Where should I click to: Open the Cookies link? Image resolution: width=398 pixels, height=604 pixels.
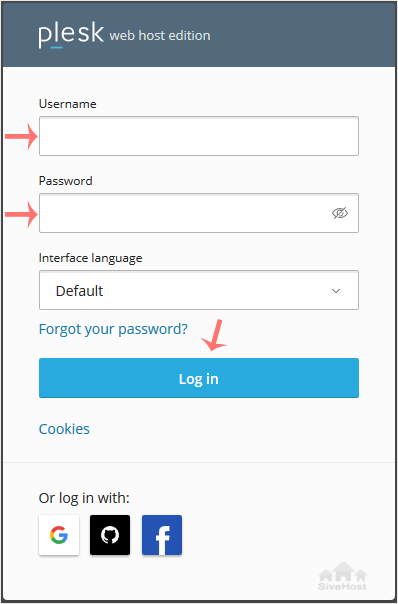(x=64, y=429)
